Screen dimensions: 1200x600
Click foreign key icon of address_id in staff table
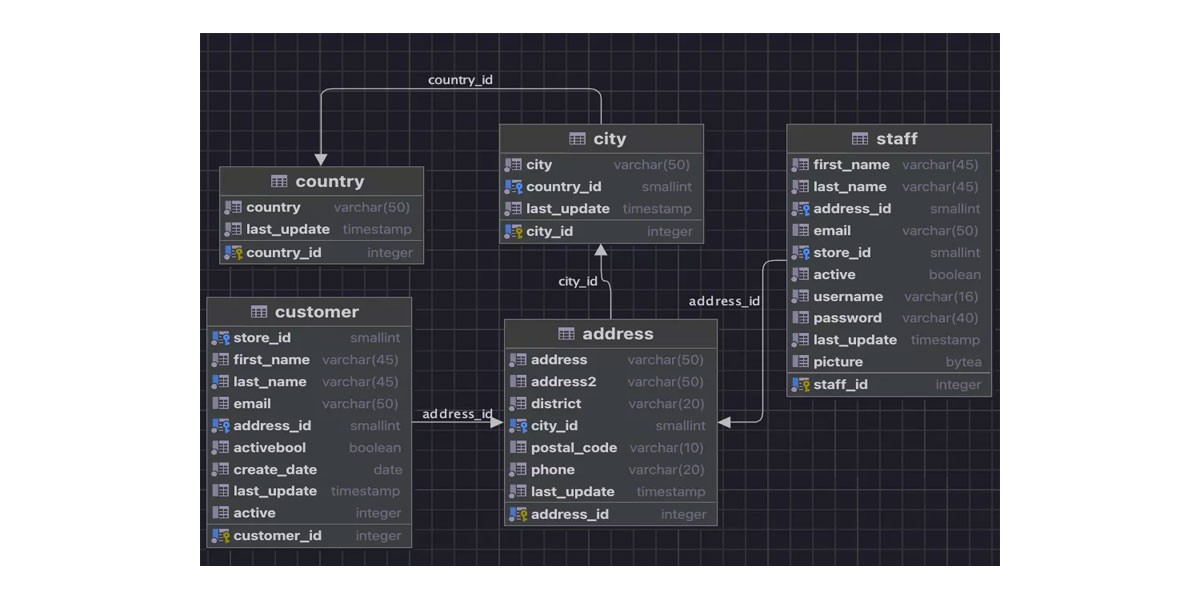801,209
